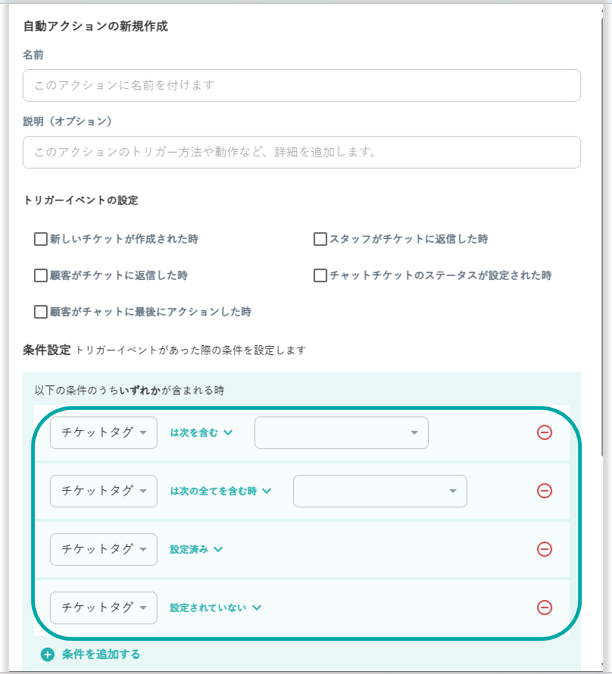612x674 pixels.
Task: Open the は次の全てを含む時 operator dropdown
Action: [x=220, y=491]
